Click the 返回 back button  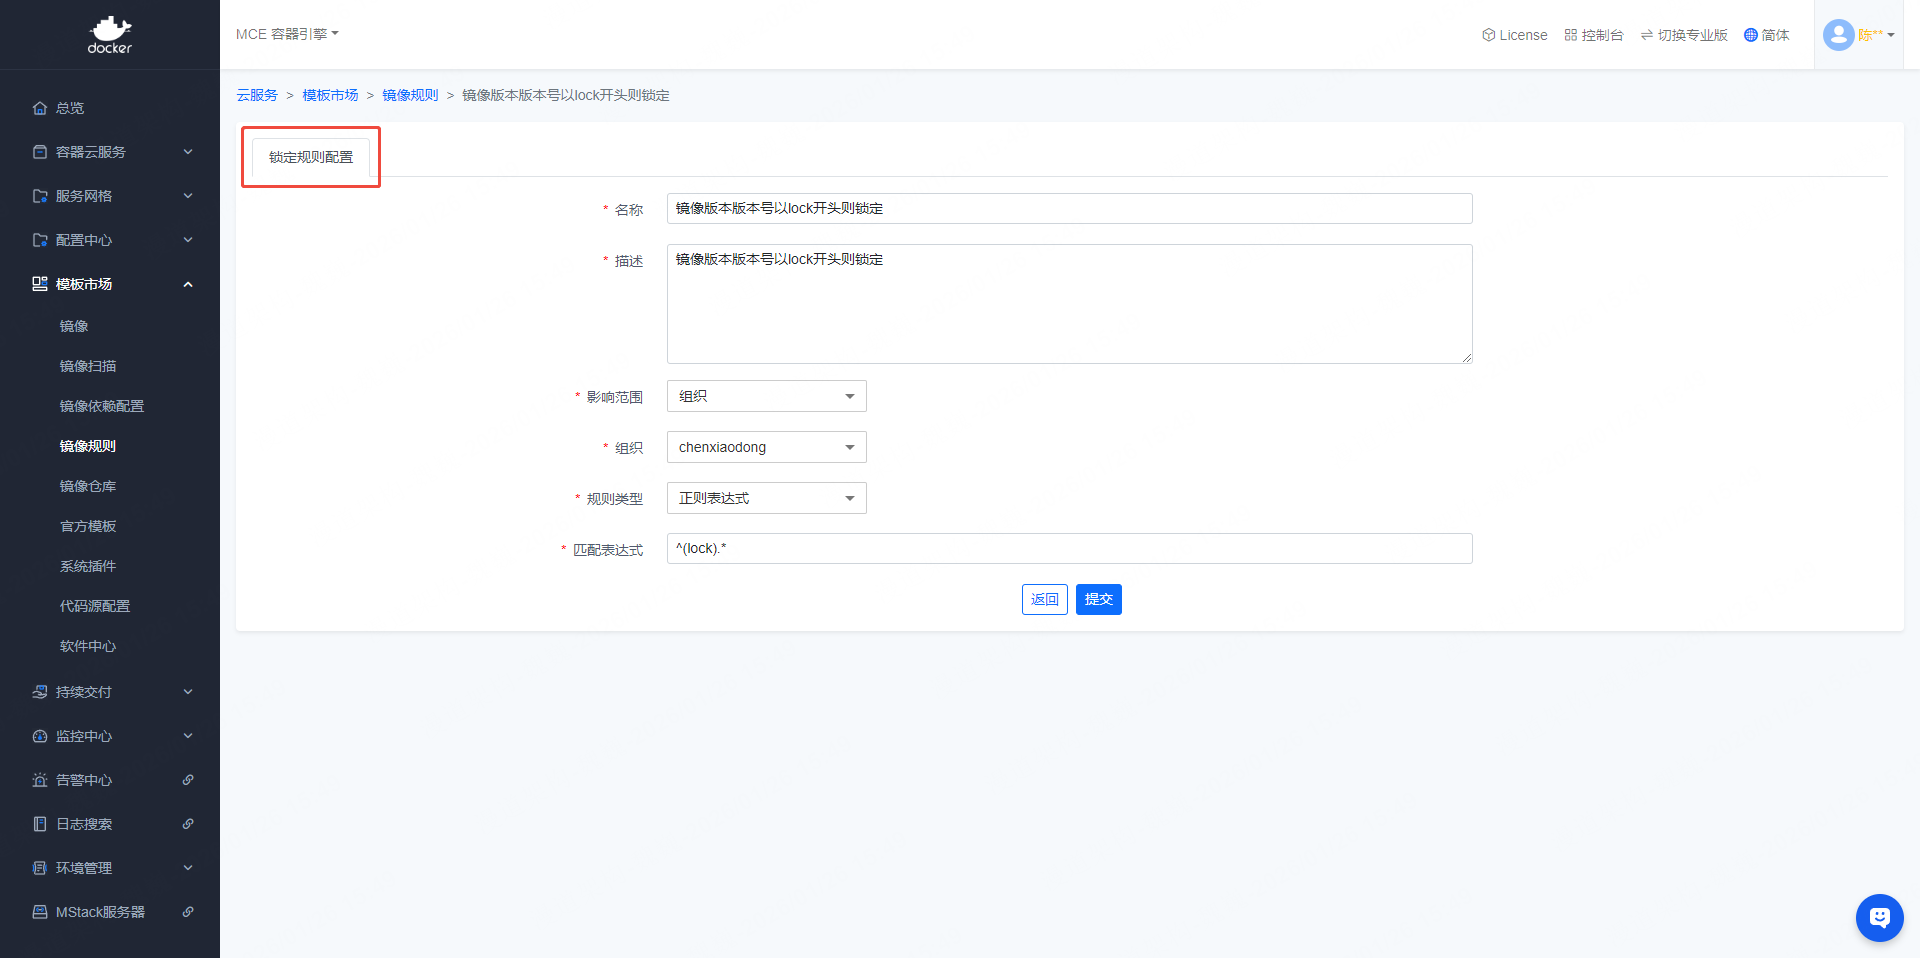coord(1044,599)
